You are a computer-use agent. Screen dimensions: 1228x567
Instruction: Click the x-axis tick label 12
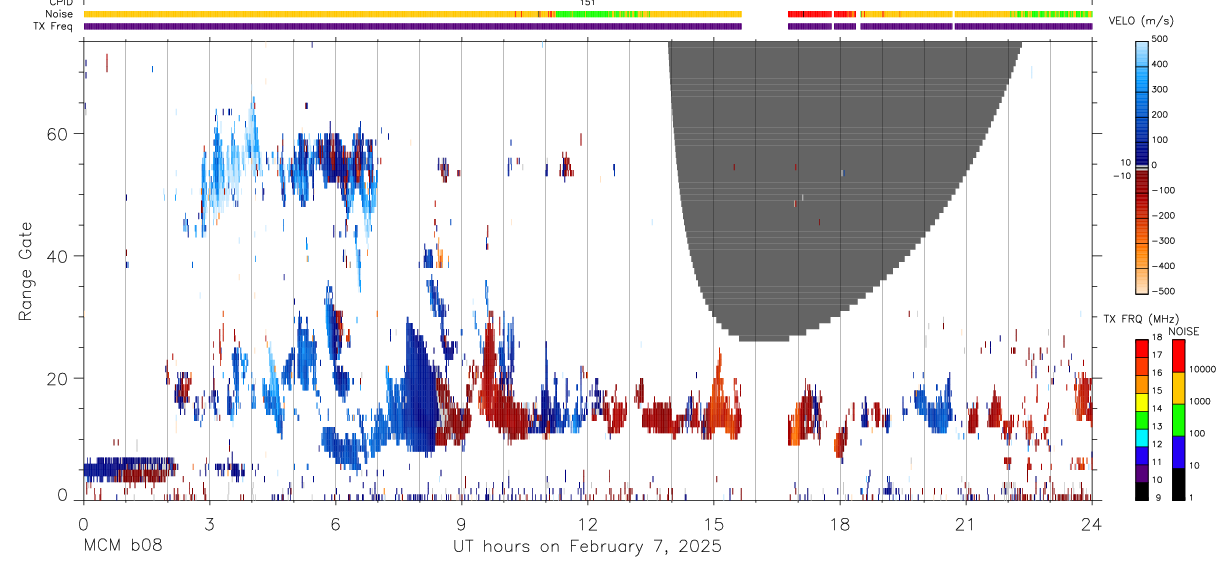pyautogui.click(x=587, y=524)
